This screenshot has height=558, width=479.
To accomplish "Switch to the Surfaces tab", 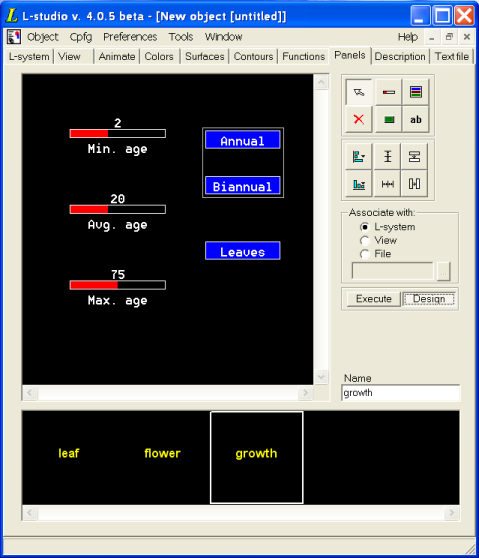I will (205, 57).
